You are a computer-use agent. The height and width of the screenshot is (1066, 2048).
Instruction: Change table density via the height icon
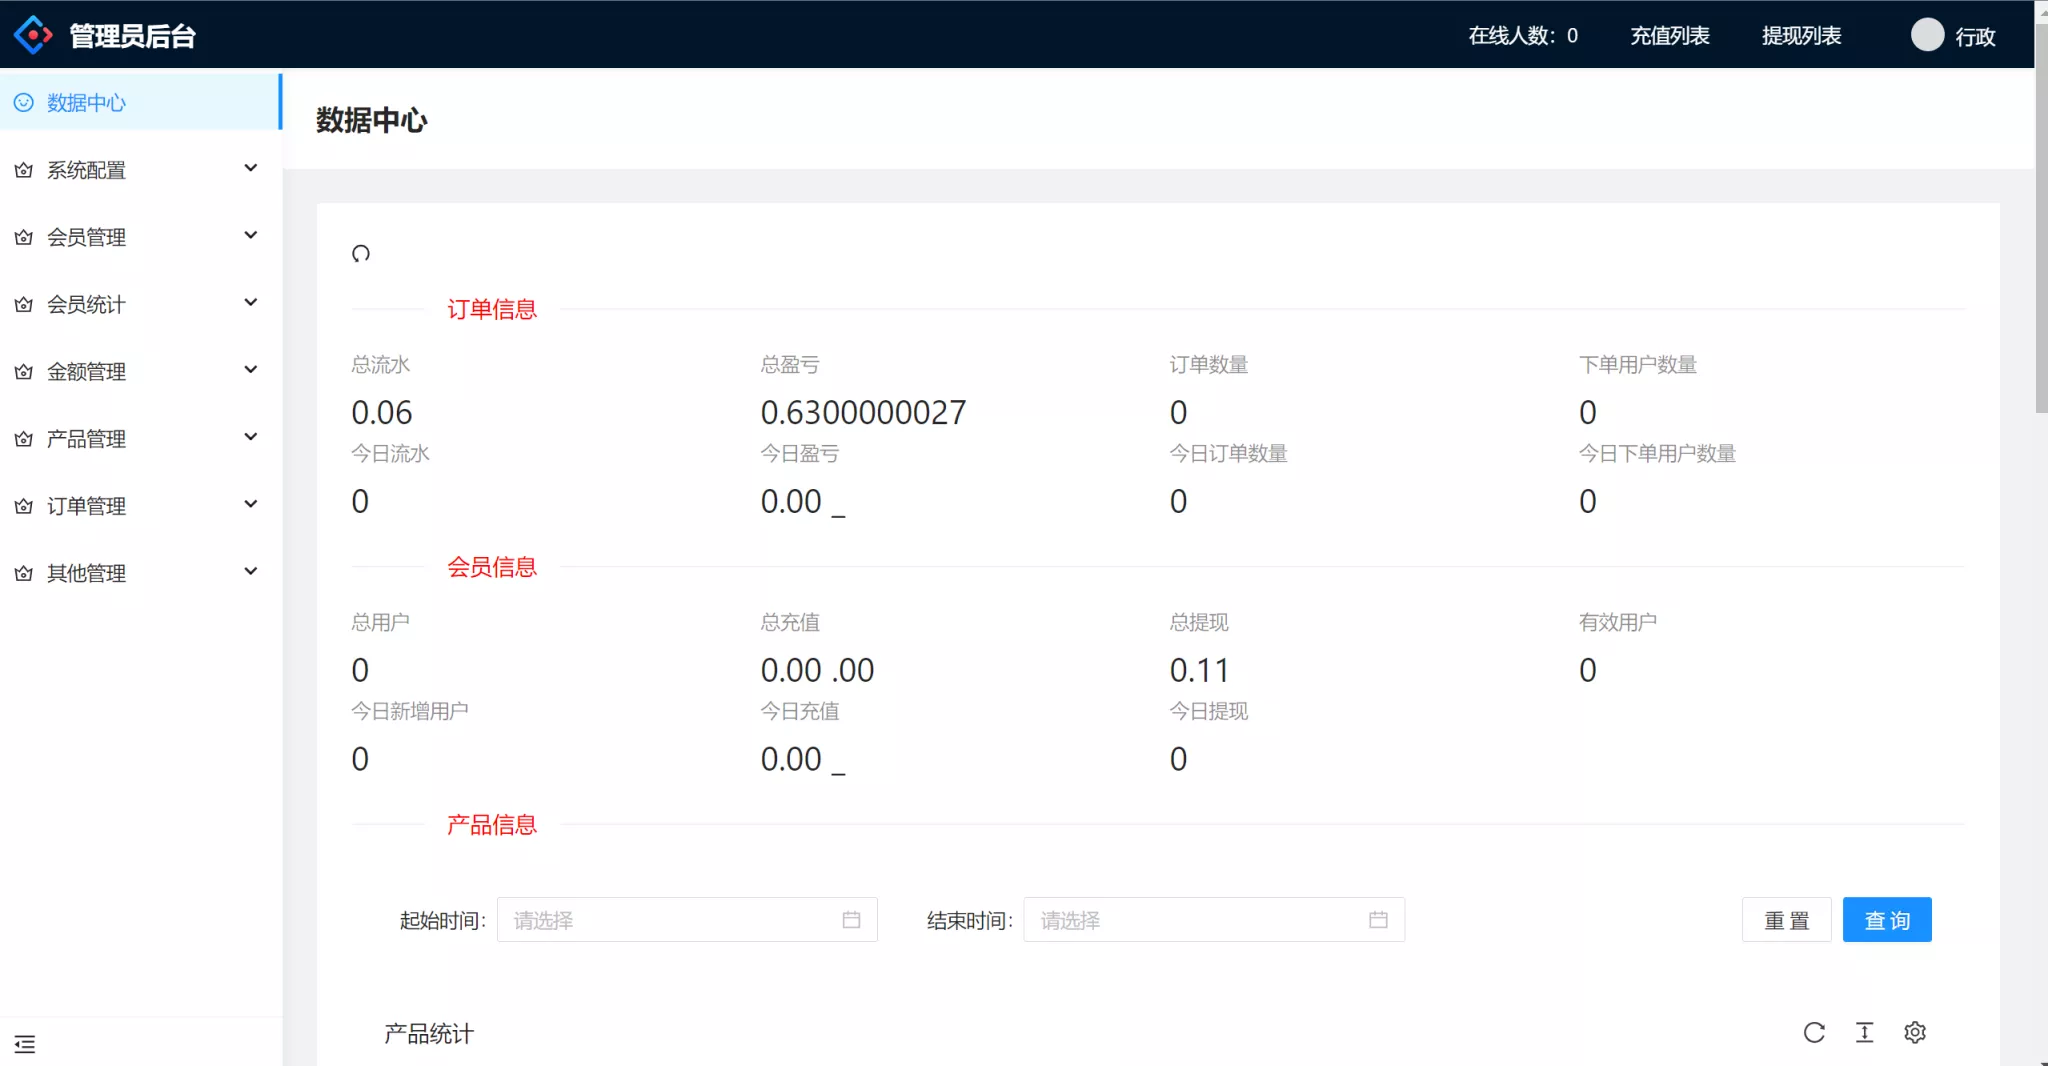(x=1864, y=1033)
